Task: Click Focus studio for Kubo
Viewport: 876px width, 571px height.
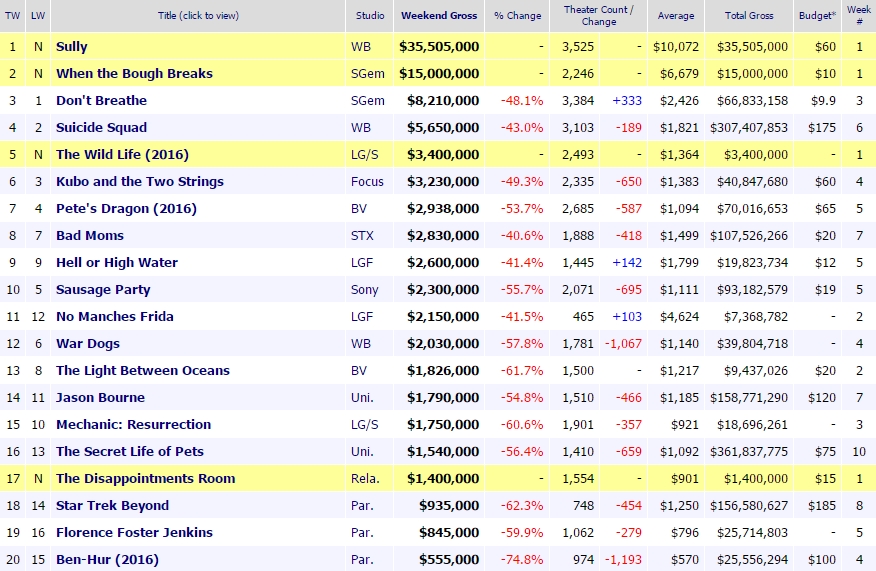Action: pyautogui.click(x=367, y=182)
